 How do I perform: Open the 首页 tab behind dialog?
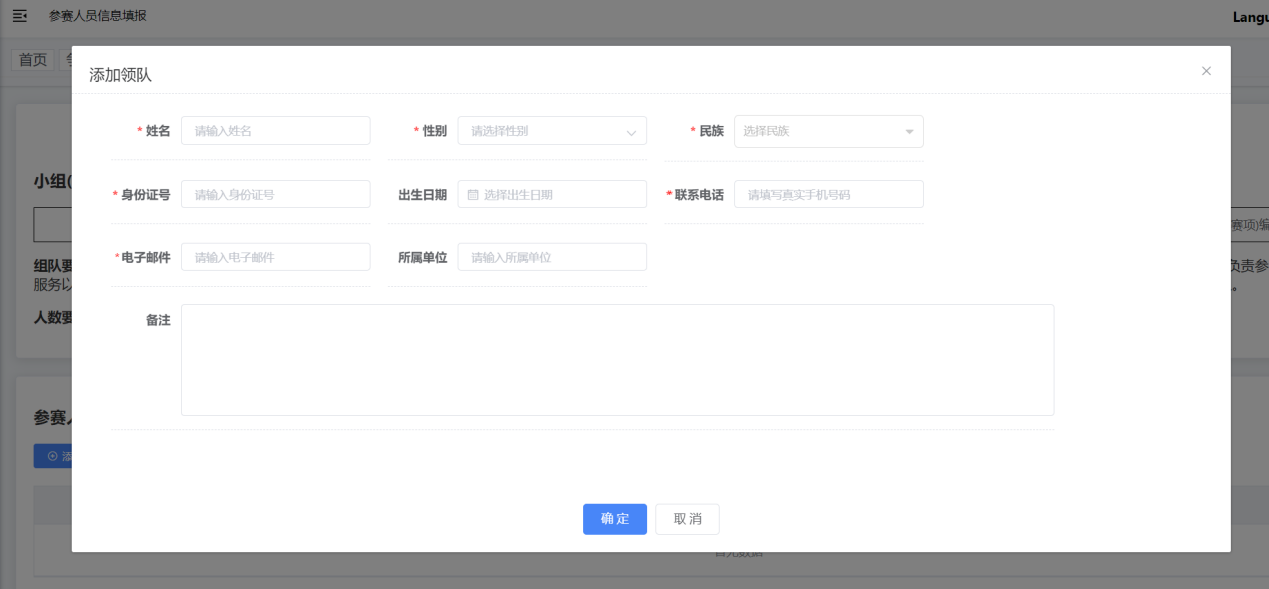point(33,60)
